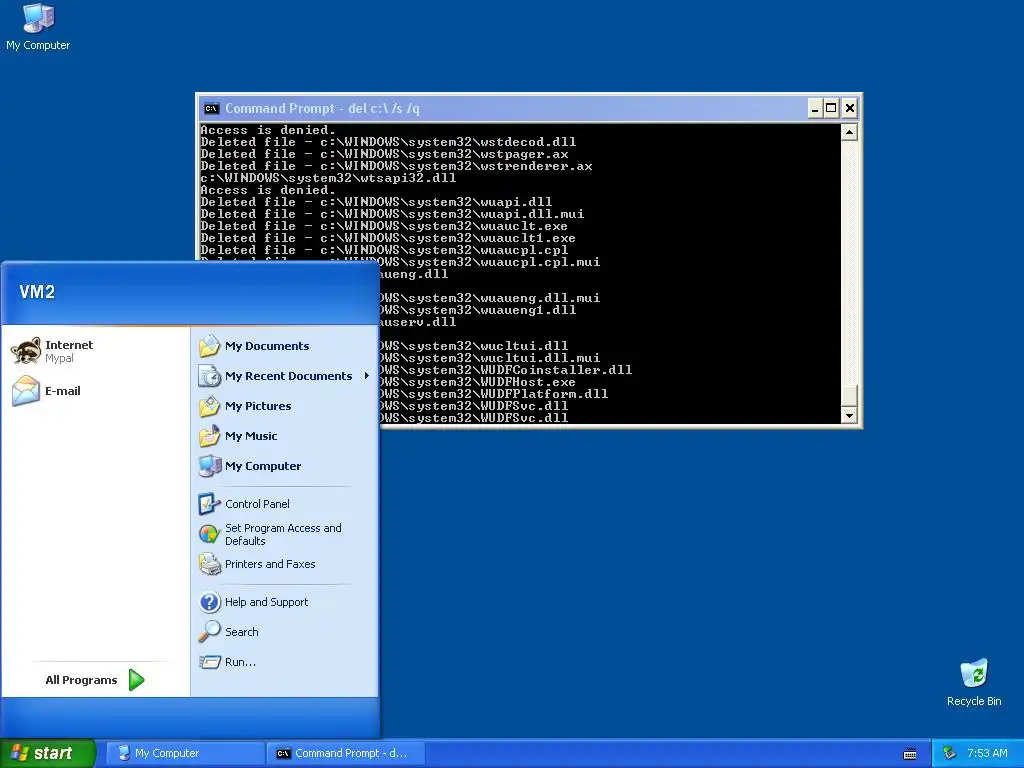Click the wuapi.dll.mui output line
This screenshot has height=768, width=1024.
click(x=392, y=214)
